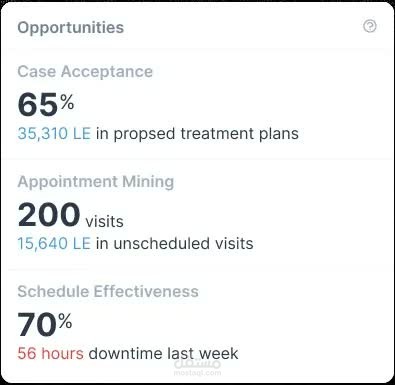Click the percent sign beside 65
This screenshot has width=395, height=385.
67,102
